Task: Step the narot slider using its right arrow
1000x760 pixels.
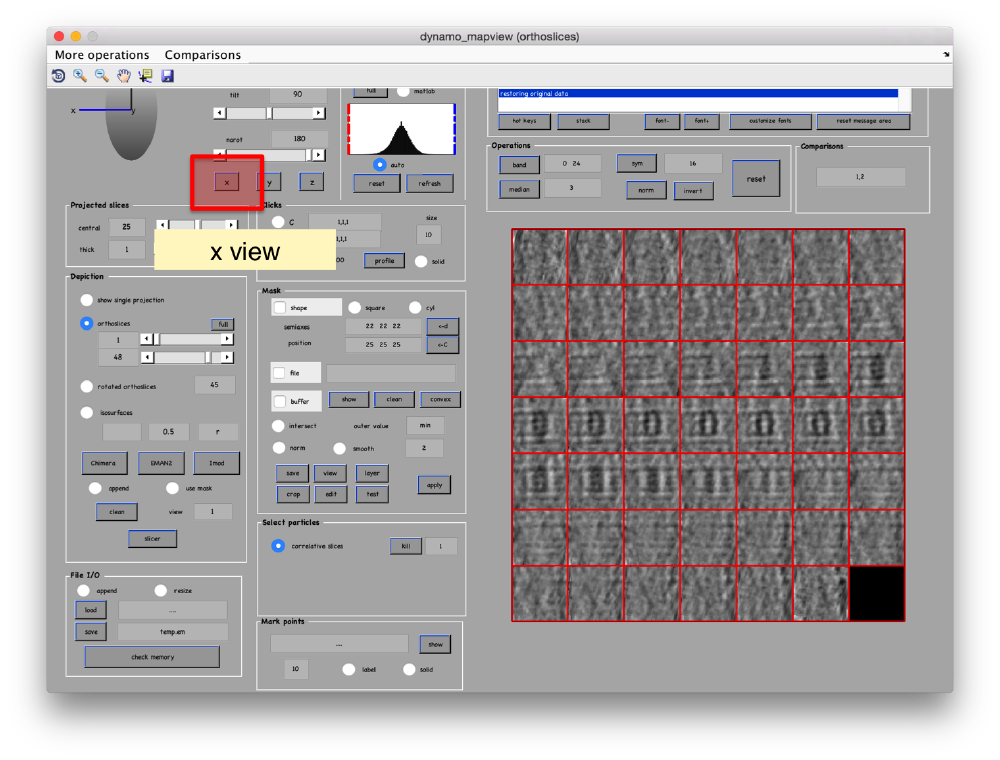Action: coord(319,154)
